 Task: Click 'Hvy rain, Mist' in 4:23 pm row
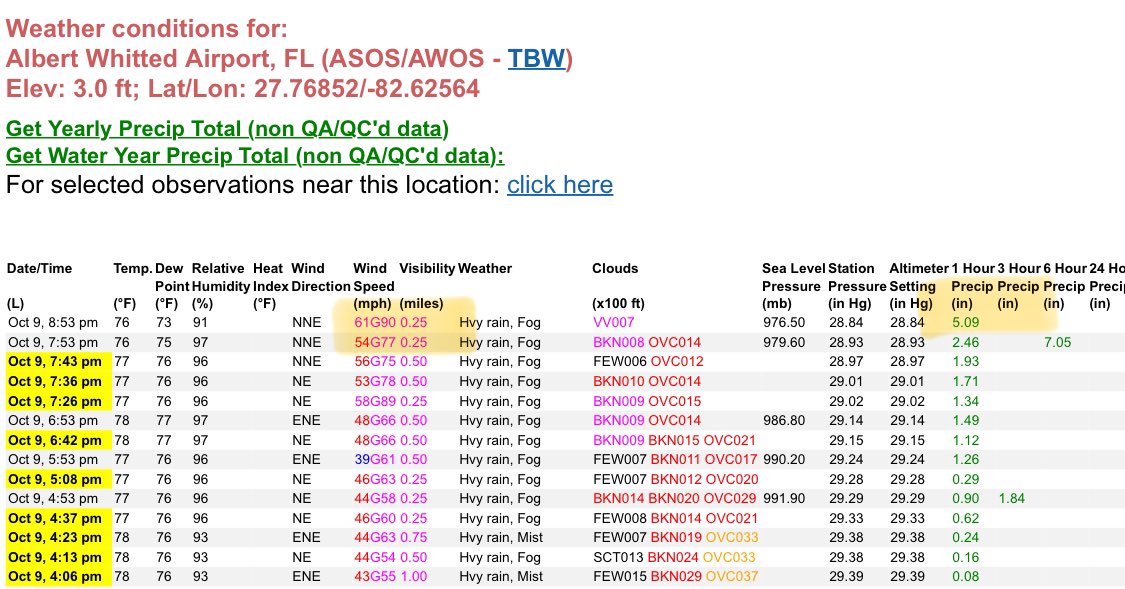point(501,537)
